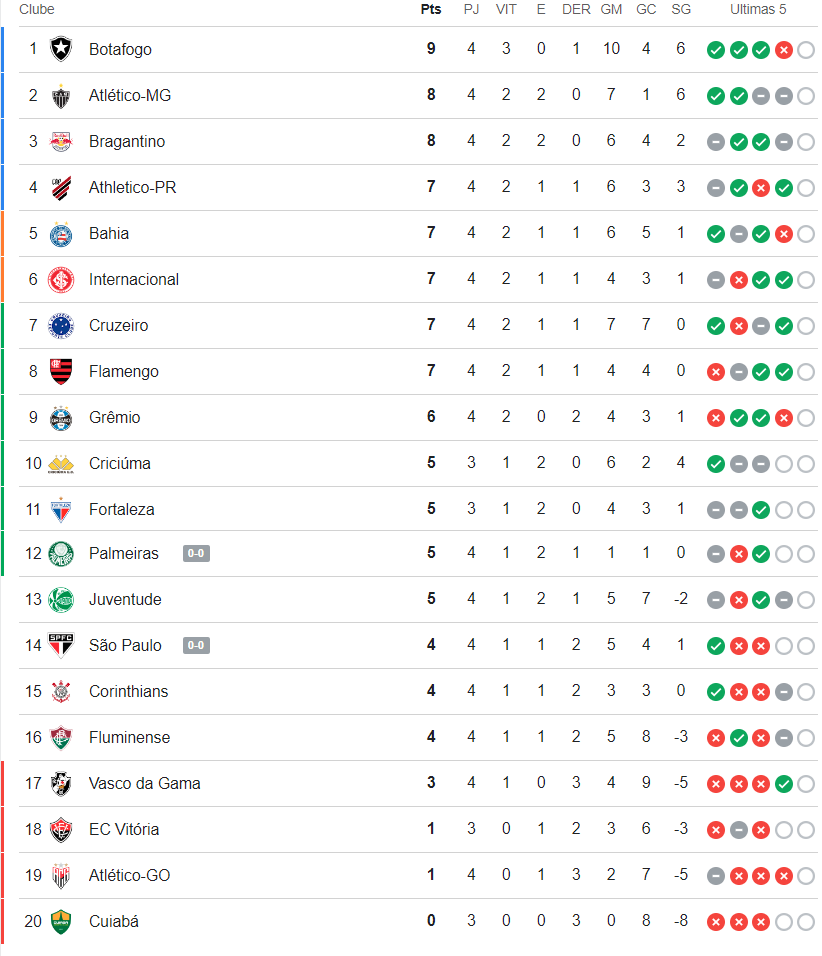822x956 pixels.
Task: Click the Flamengo crest icon
Action: 61,371
